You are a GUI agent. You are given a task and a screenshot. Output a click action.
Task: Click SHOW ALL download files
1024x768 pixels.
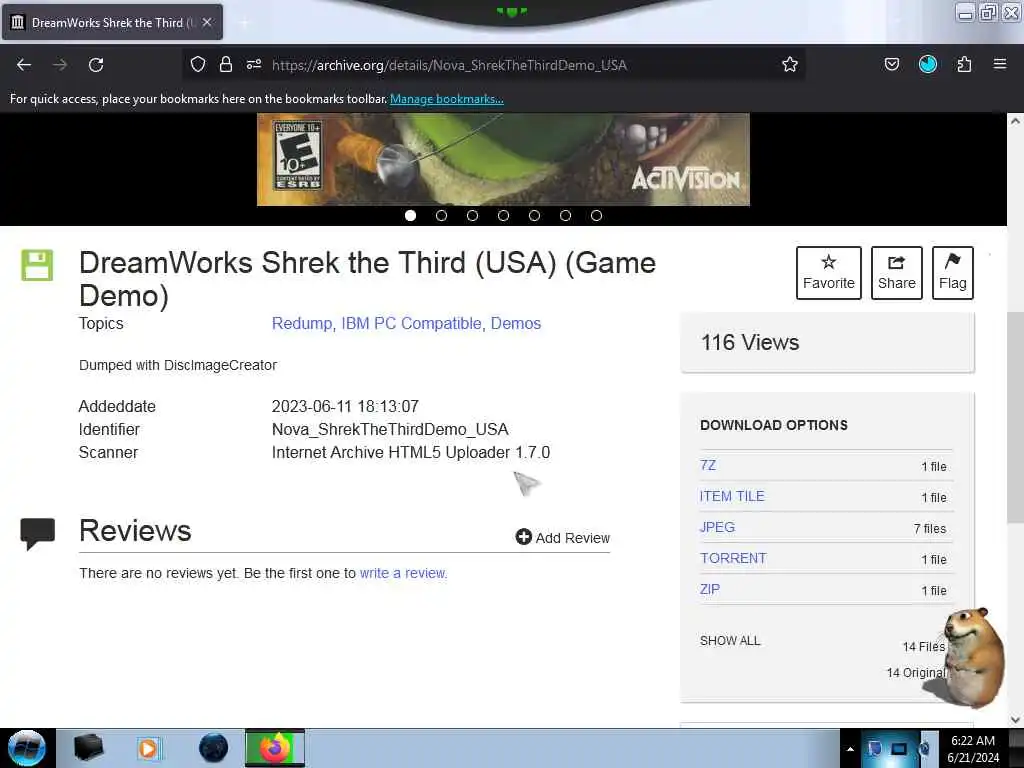[x=730, y=641]
